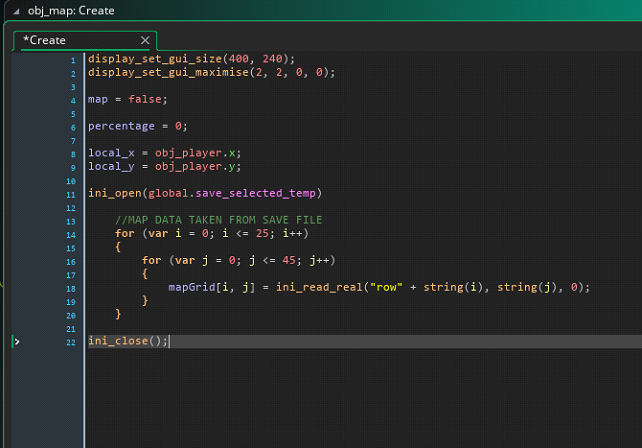Click the outer for loop with i <= 25
This screenshot has height=448, width=642.
(212, 233)
